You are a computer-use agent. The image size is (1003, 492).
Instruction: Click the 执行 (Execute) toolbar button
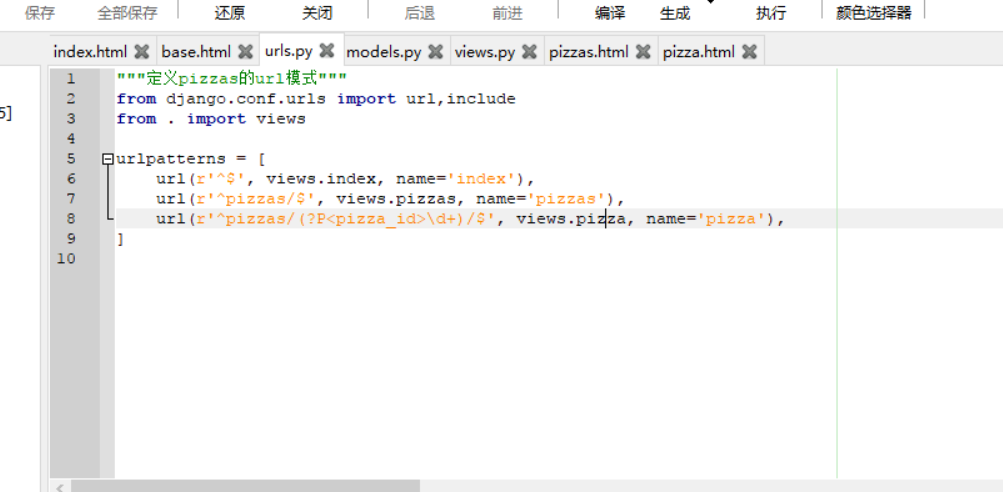[771, 13]
